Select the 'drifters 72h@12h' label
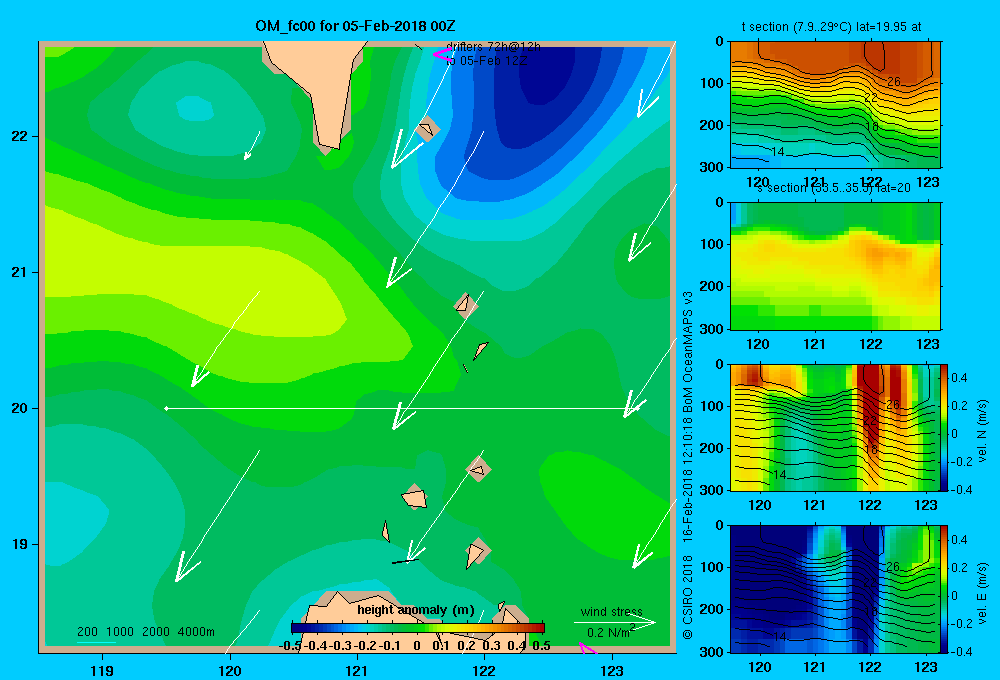Image resolution: width=1000 pixels, height=680 pixels. [493, 47]
